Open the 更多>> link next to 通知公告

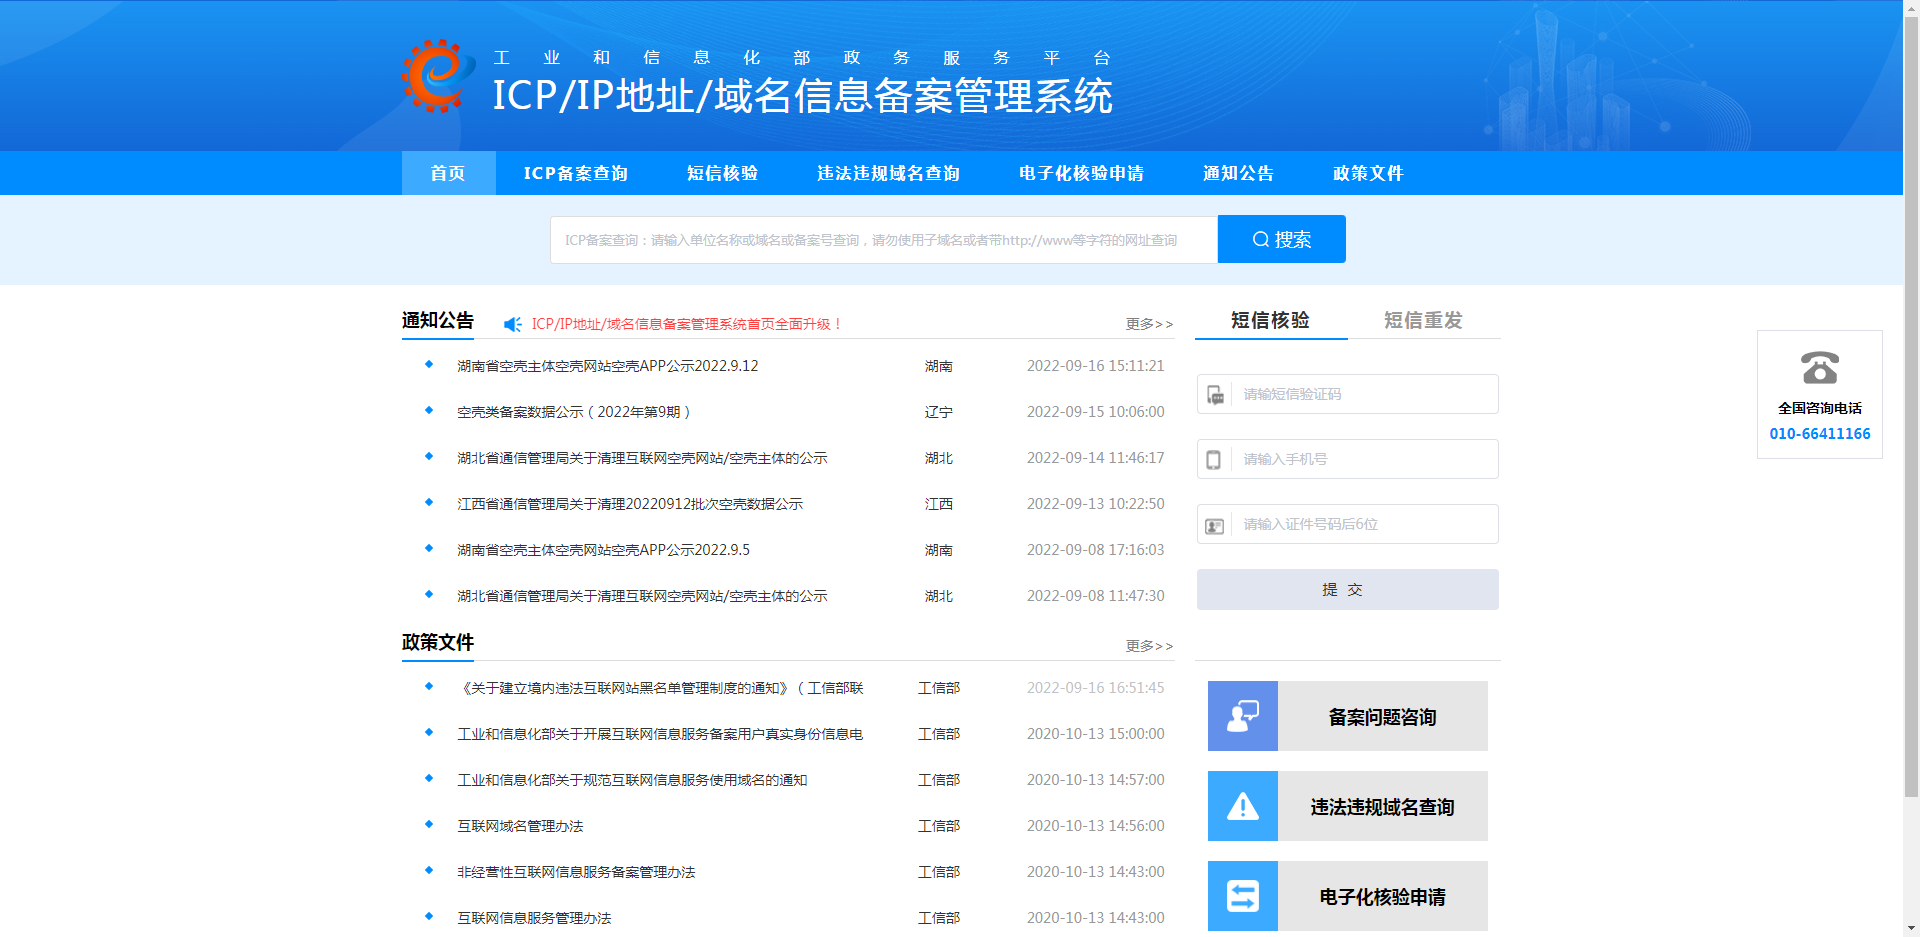[1147, 324]
